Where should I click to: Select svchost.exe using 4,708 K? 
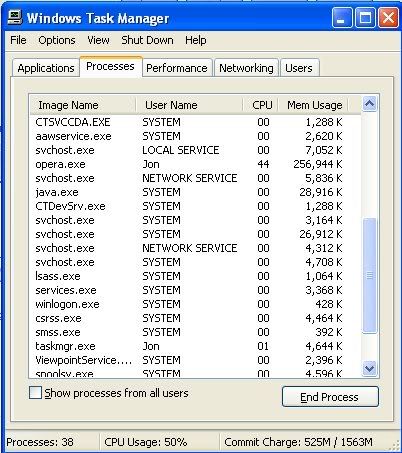point(195,262)
